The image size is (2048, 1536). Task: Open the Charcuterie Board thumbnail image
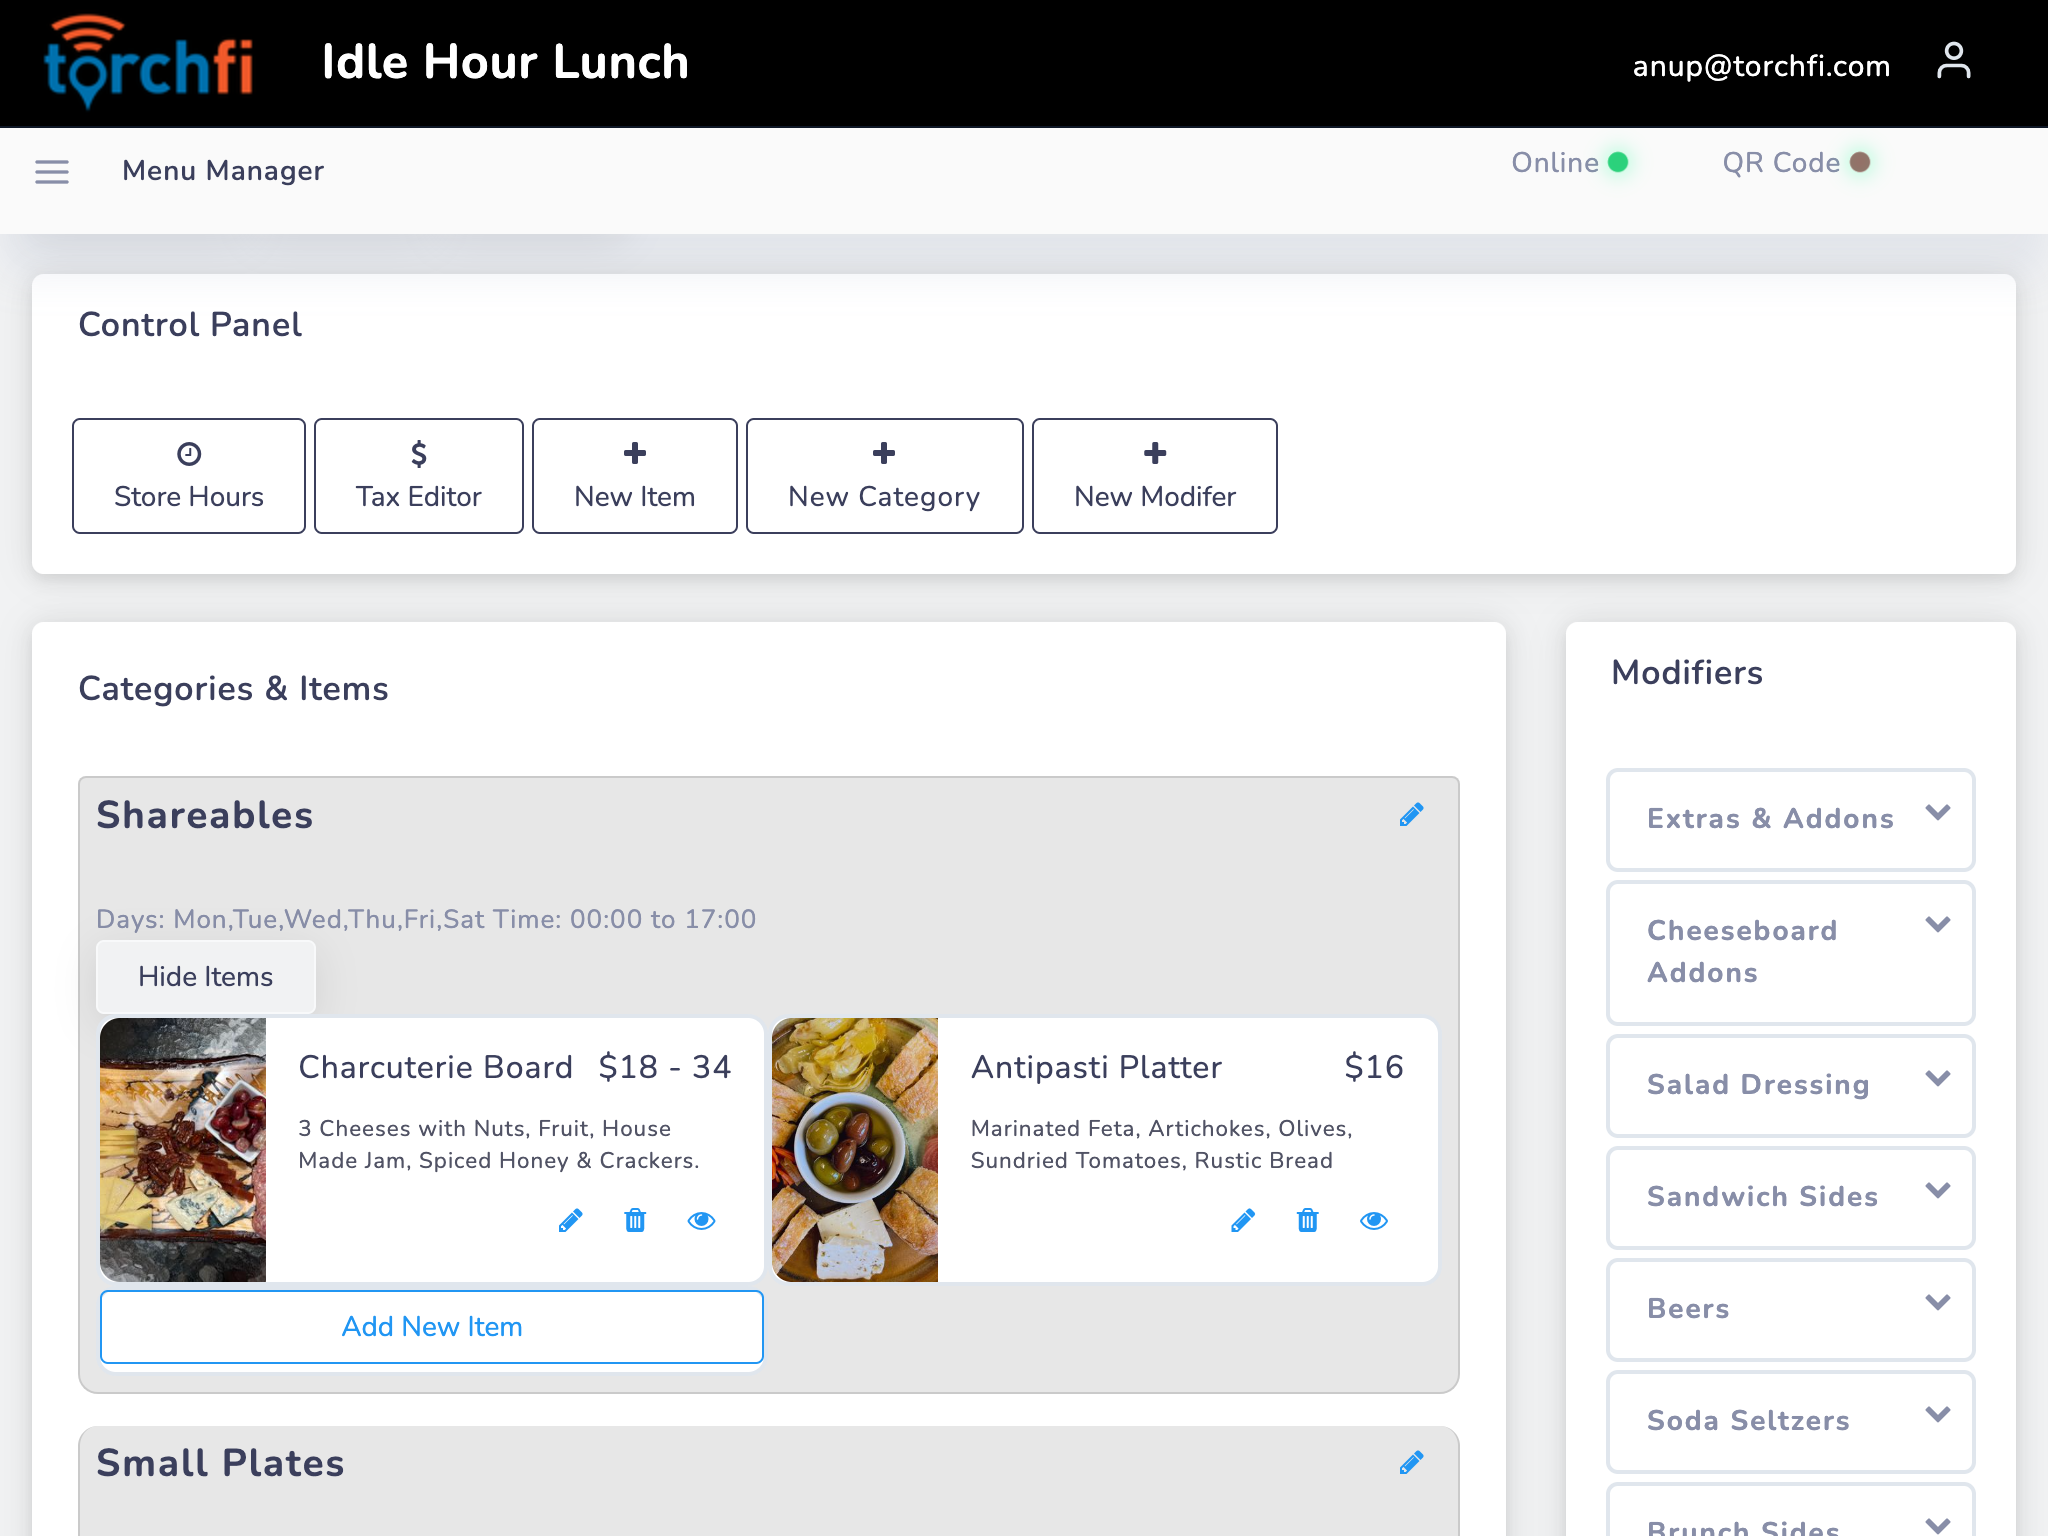[183, 1150]
